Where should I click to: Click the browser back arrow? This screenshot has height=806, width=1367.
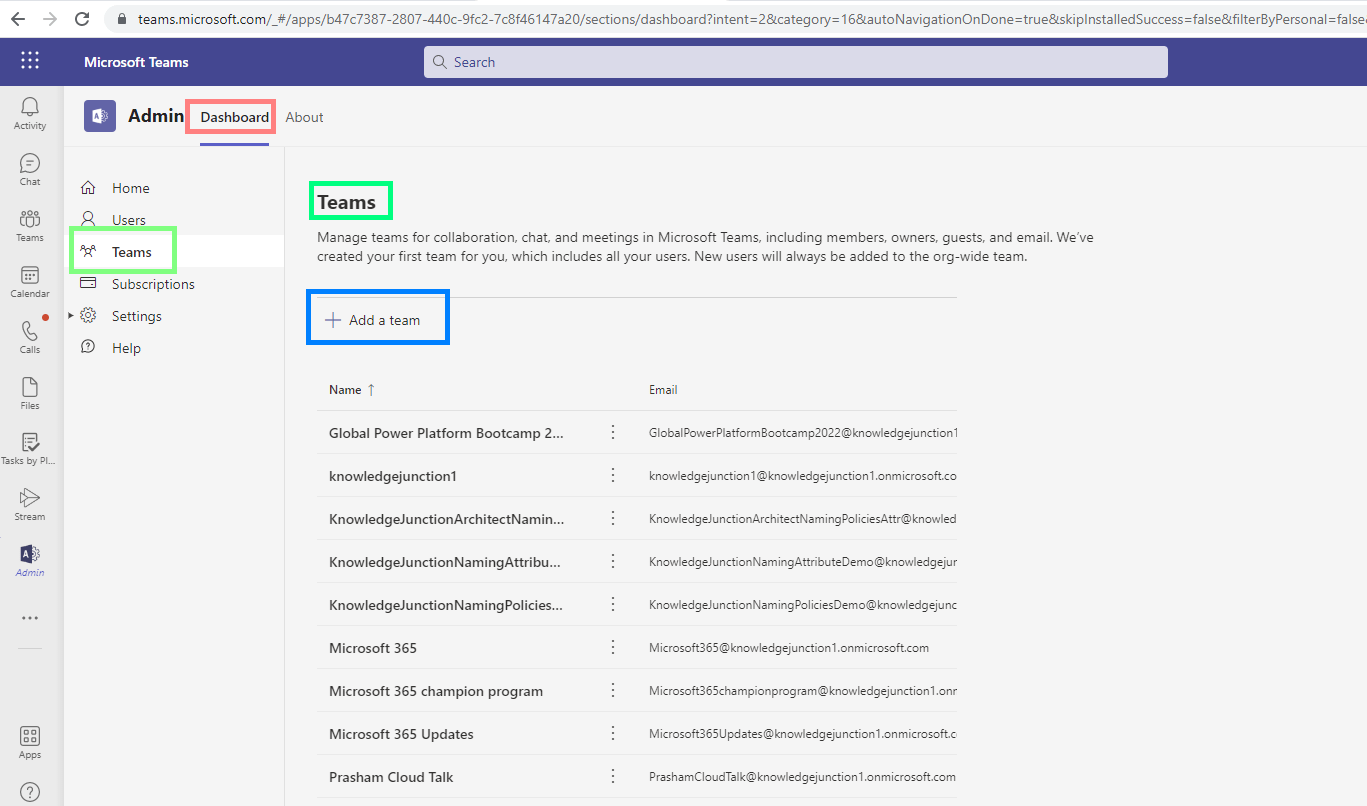(19, 19)
